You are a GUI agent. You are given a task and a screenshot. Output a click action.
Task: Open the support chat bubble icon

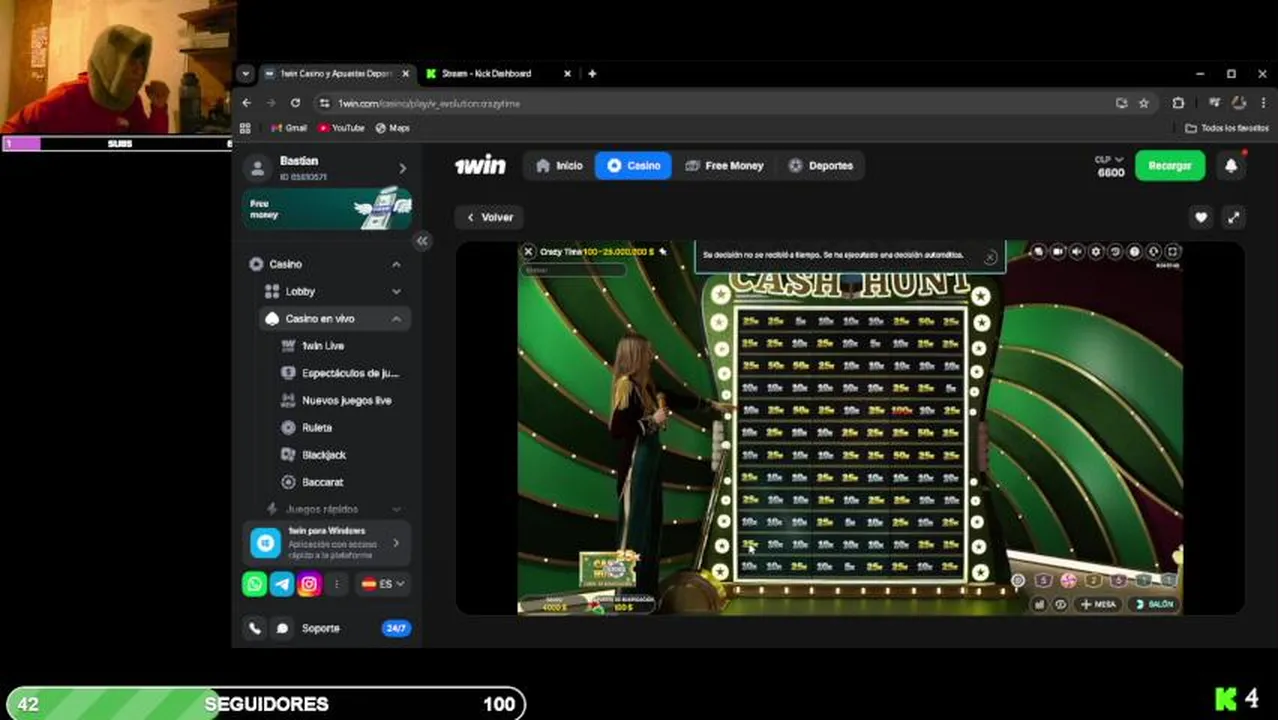pos(282,628)
